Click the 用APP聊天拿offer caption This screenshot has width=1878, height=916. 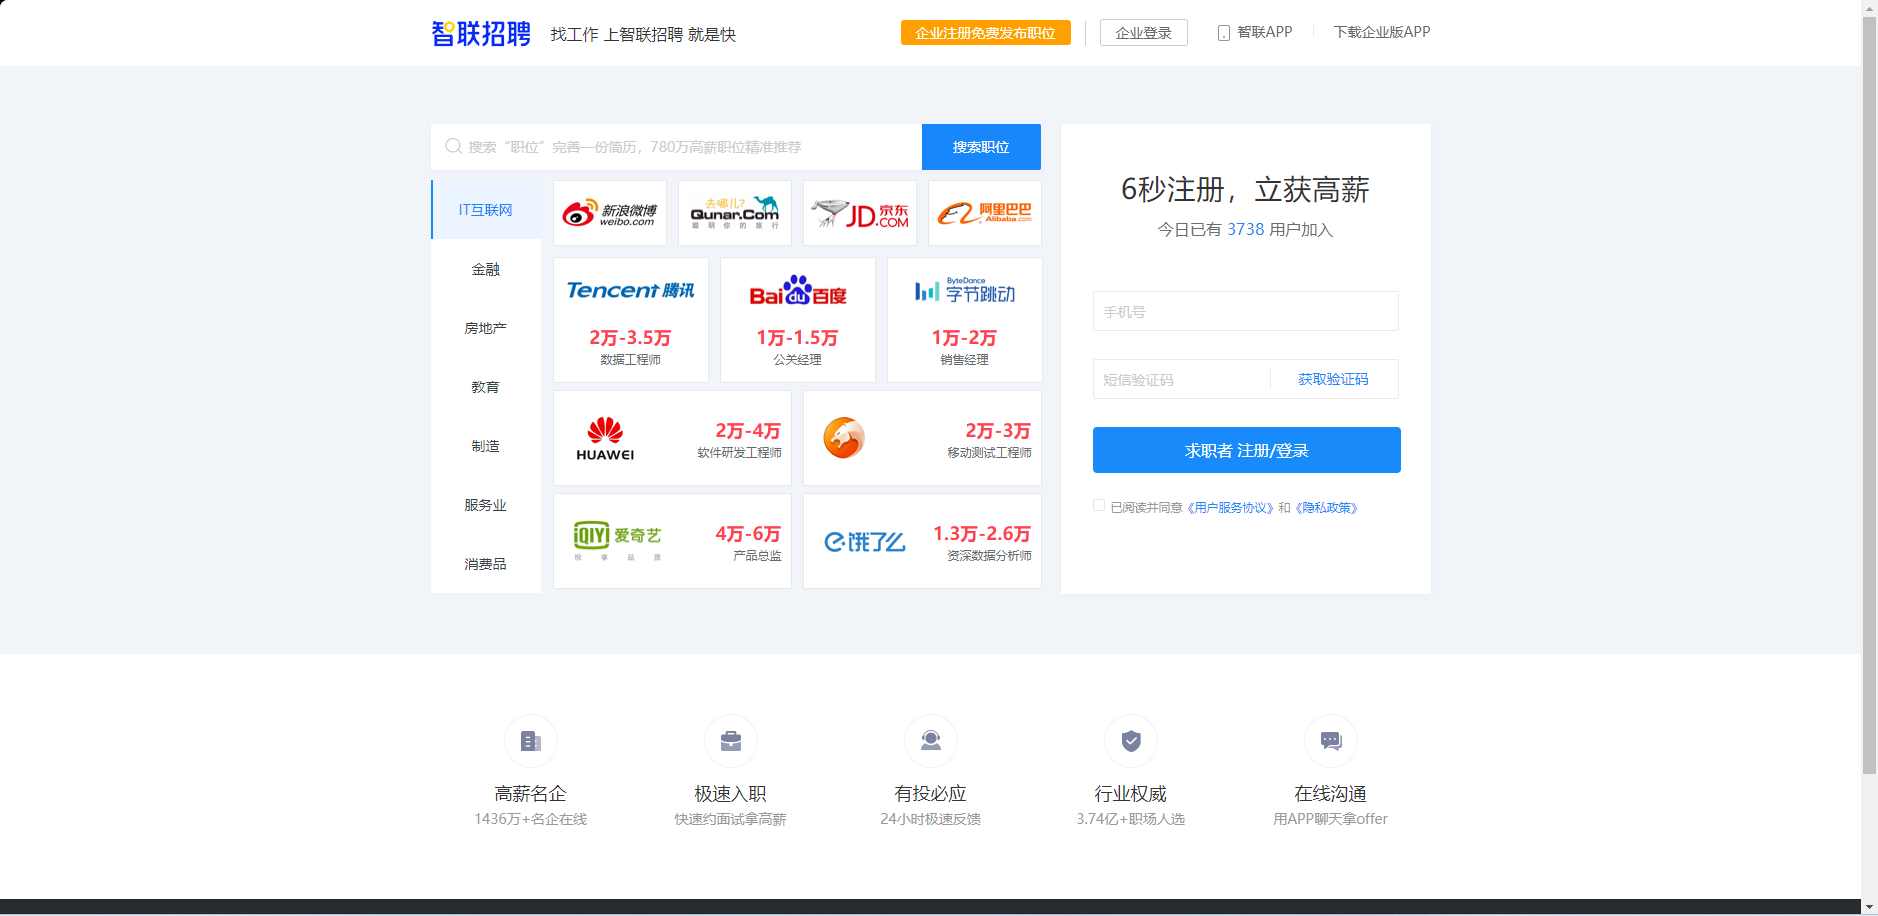coord(1331,819)
